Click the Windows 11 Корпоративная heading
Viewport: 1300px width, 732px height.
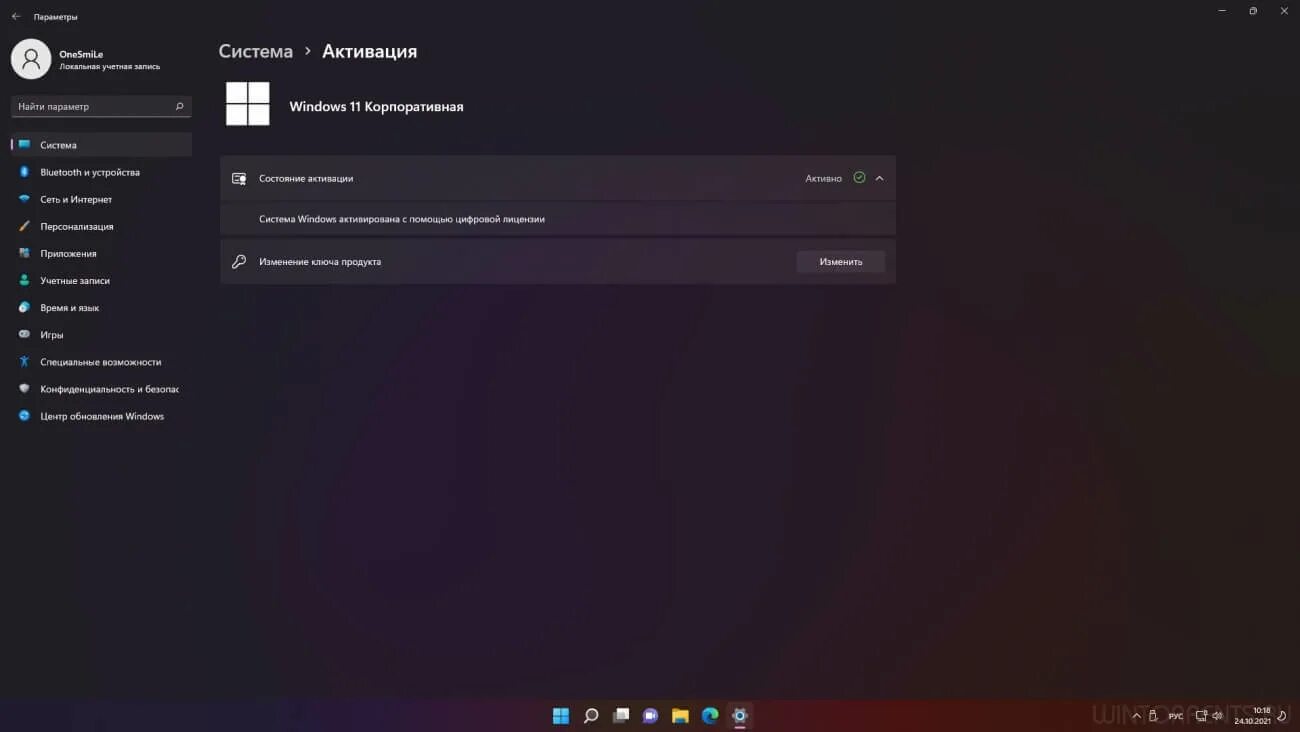coord(376,106)
